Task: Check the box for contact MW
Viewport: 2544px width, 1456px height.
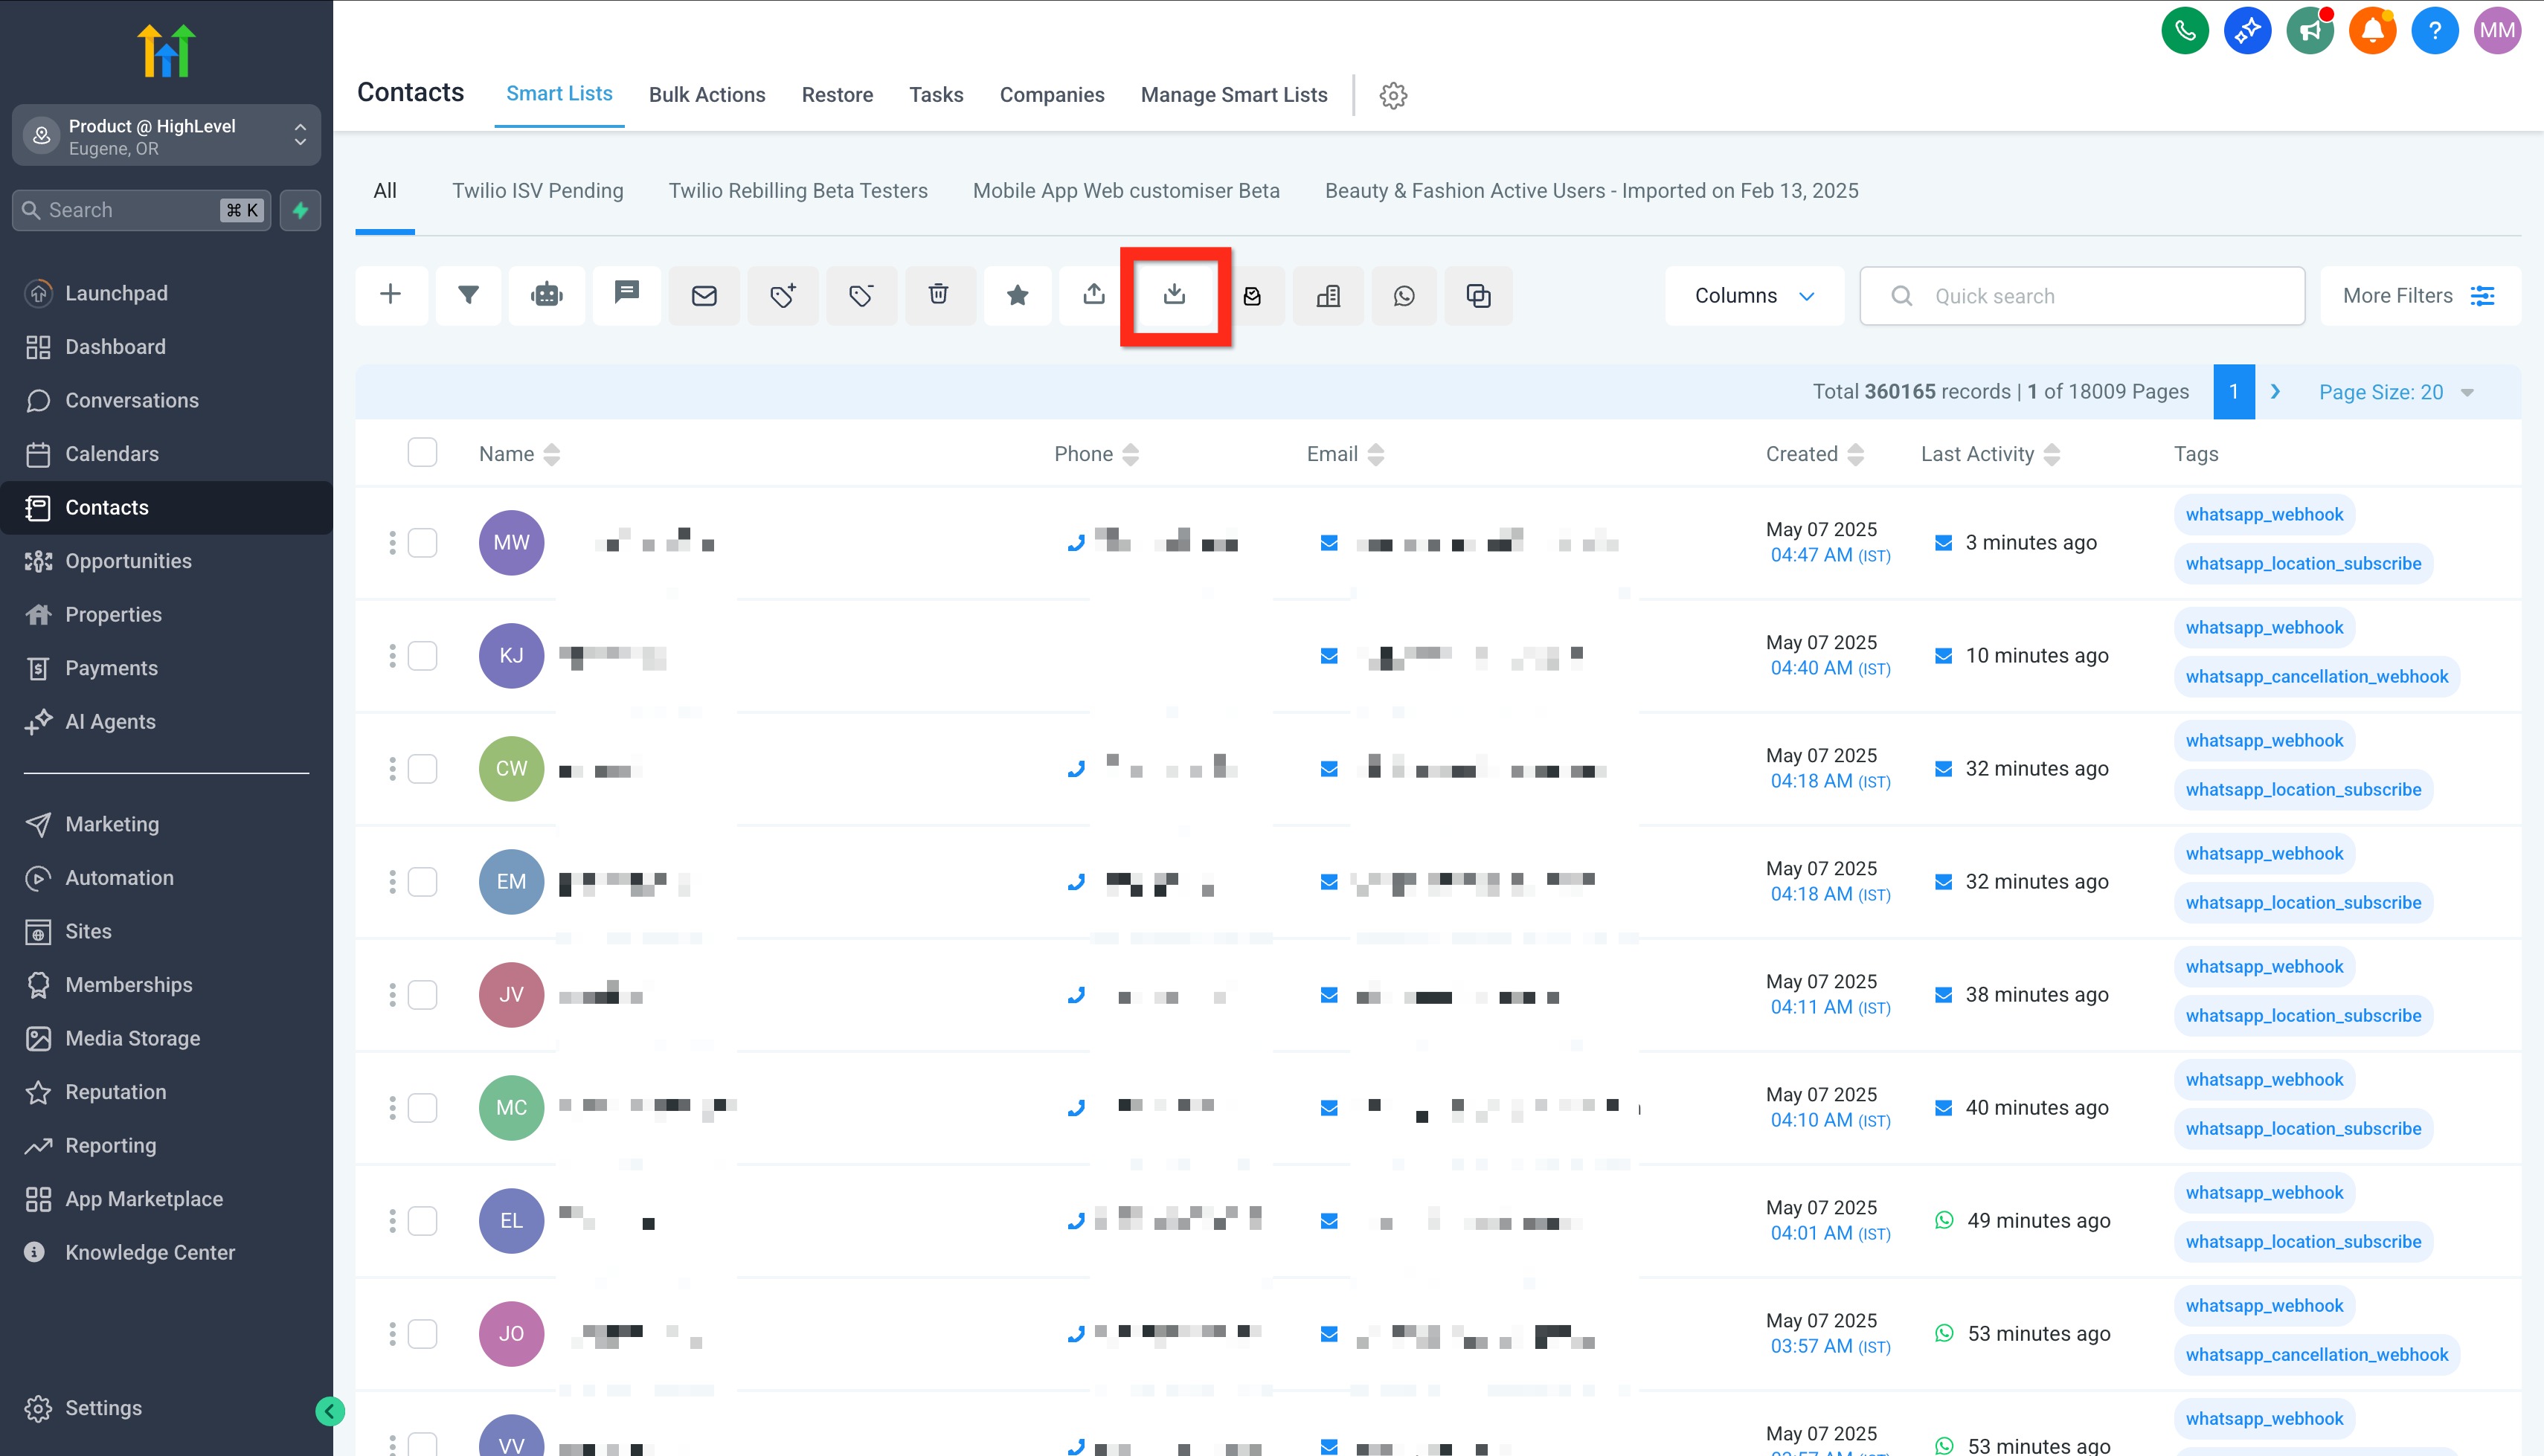Action: click(x=422, y=542)
